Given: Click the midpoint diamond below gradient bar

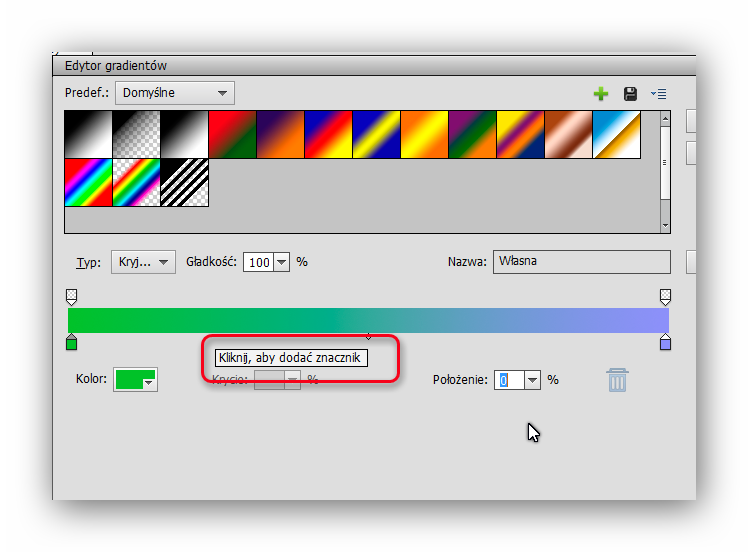Looking at the screenshot, I should tap(368, 337).
